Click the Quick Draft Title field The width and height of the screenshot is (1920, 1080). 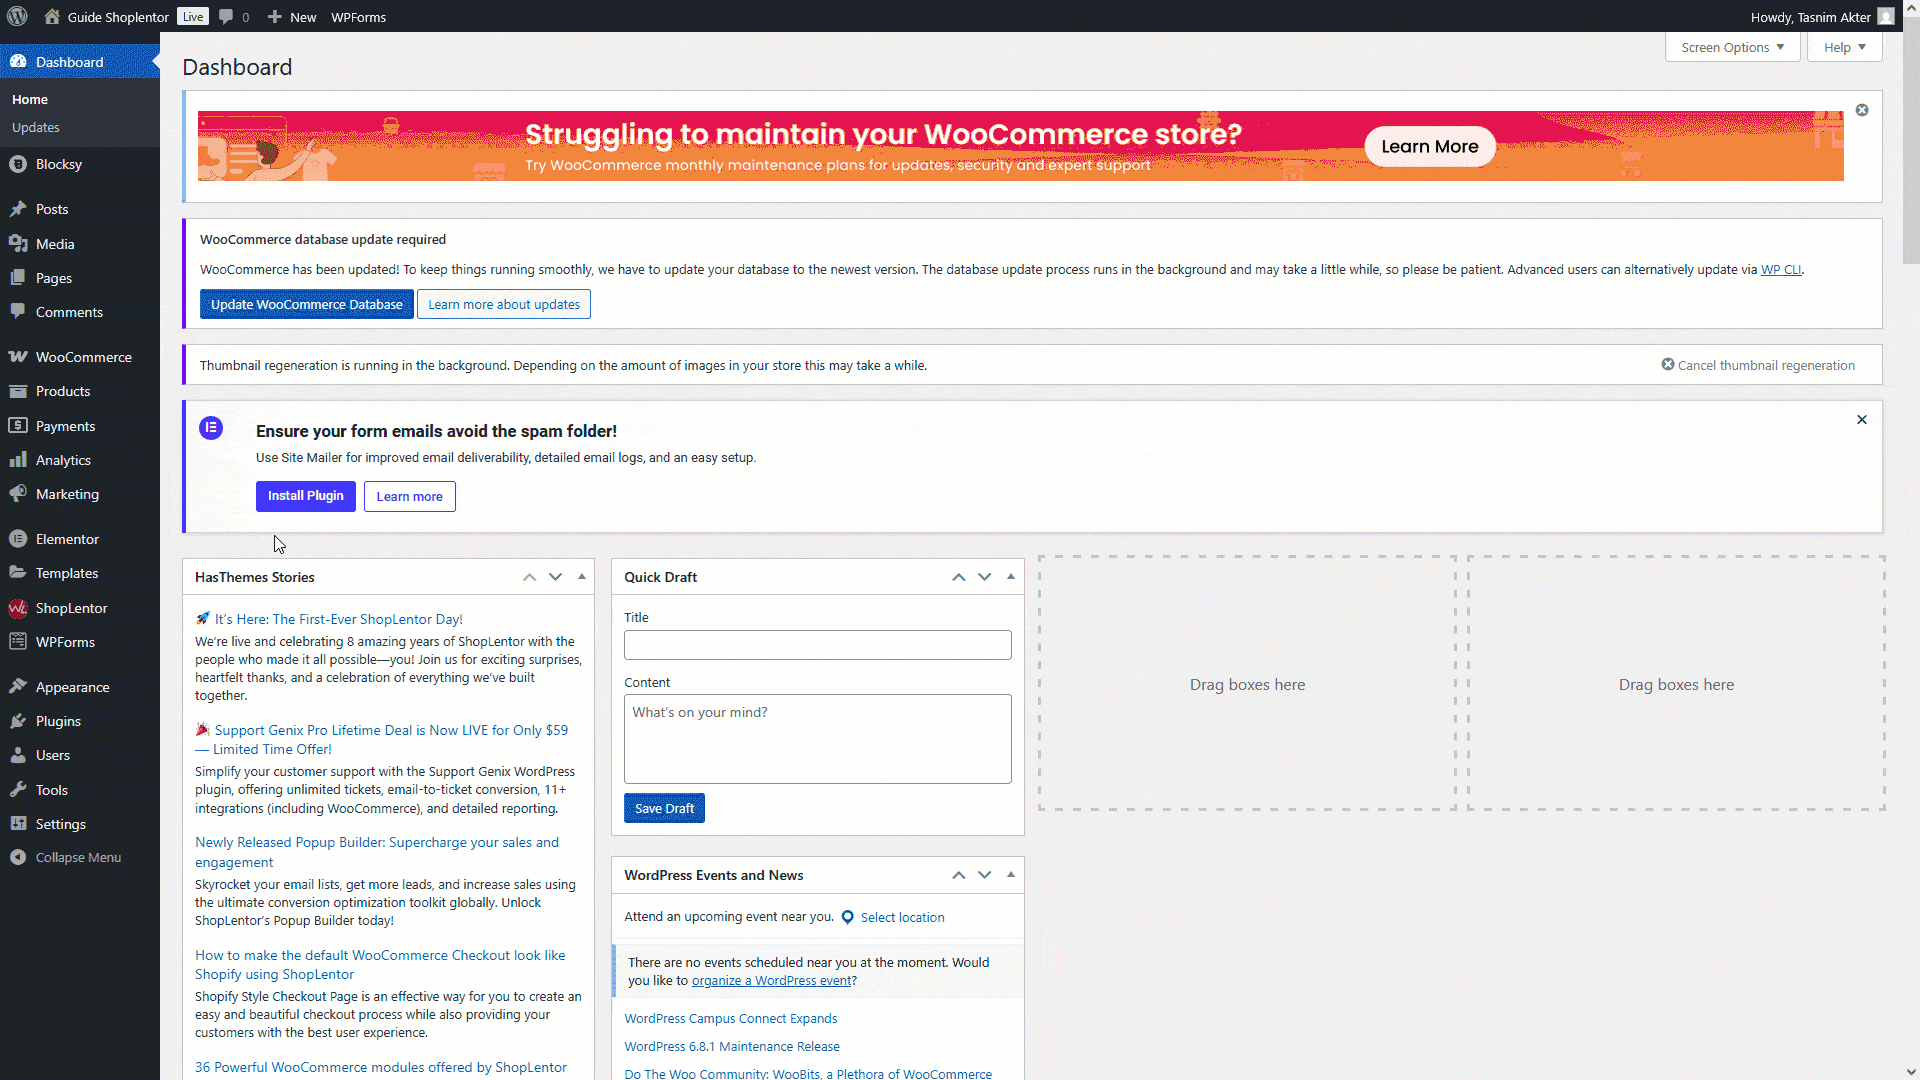(x=817, y=645)
